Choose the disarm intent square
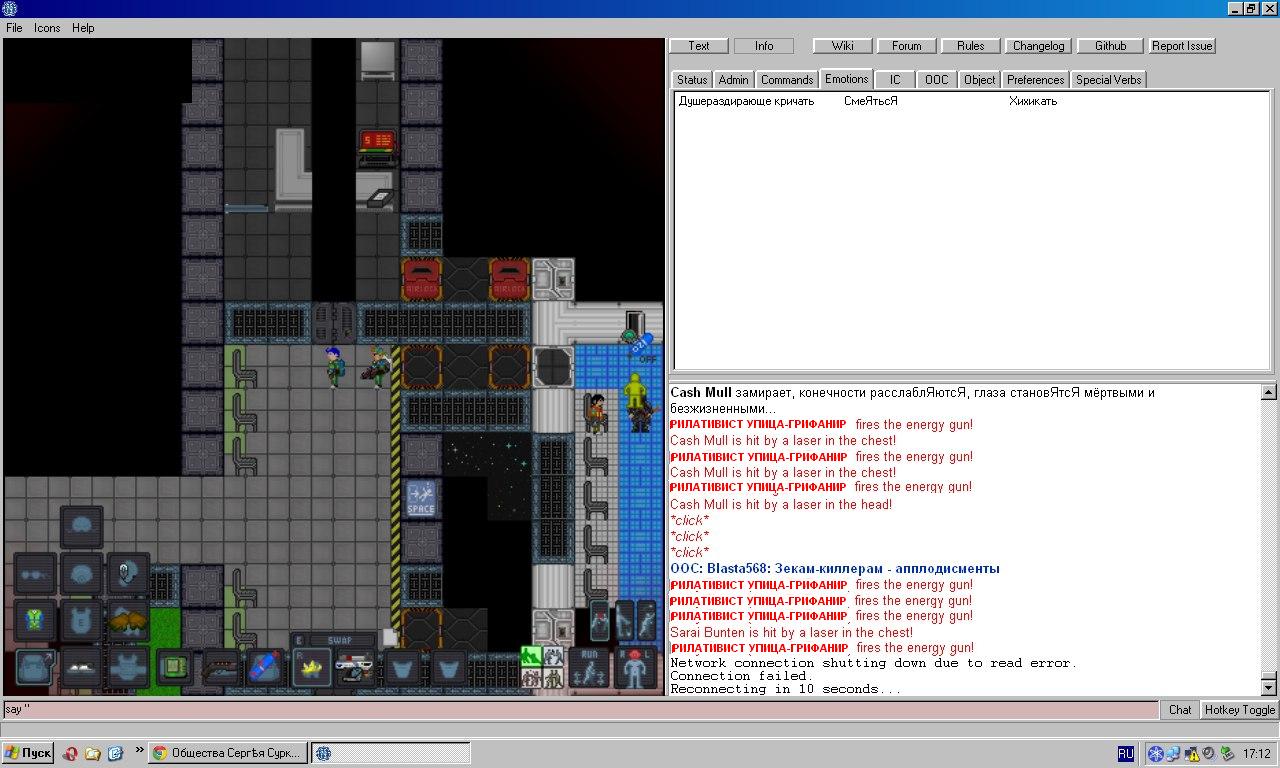 click(552, 656)
